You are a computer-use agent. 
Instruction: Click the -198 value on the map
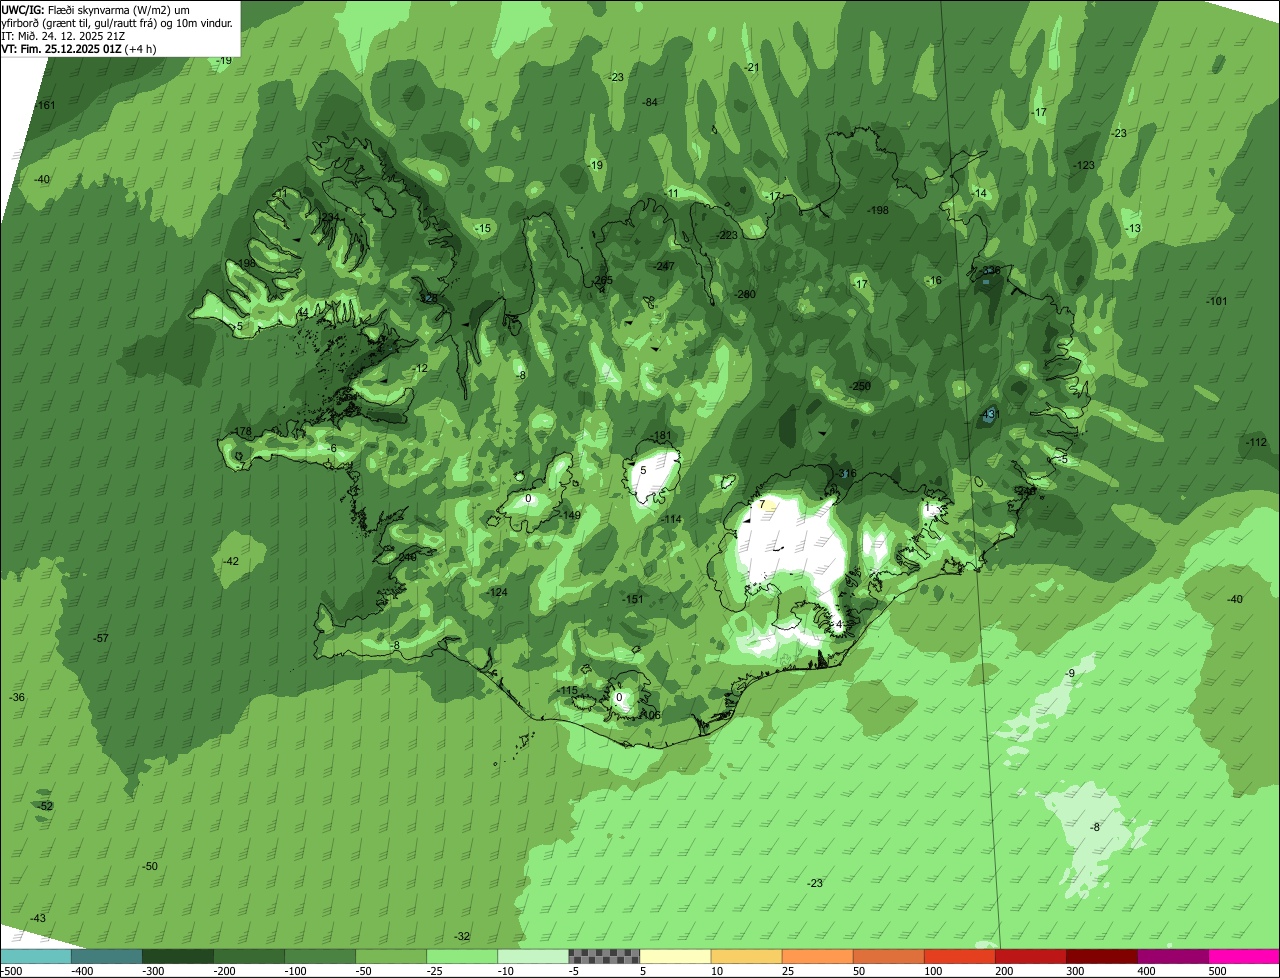878,210
